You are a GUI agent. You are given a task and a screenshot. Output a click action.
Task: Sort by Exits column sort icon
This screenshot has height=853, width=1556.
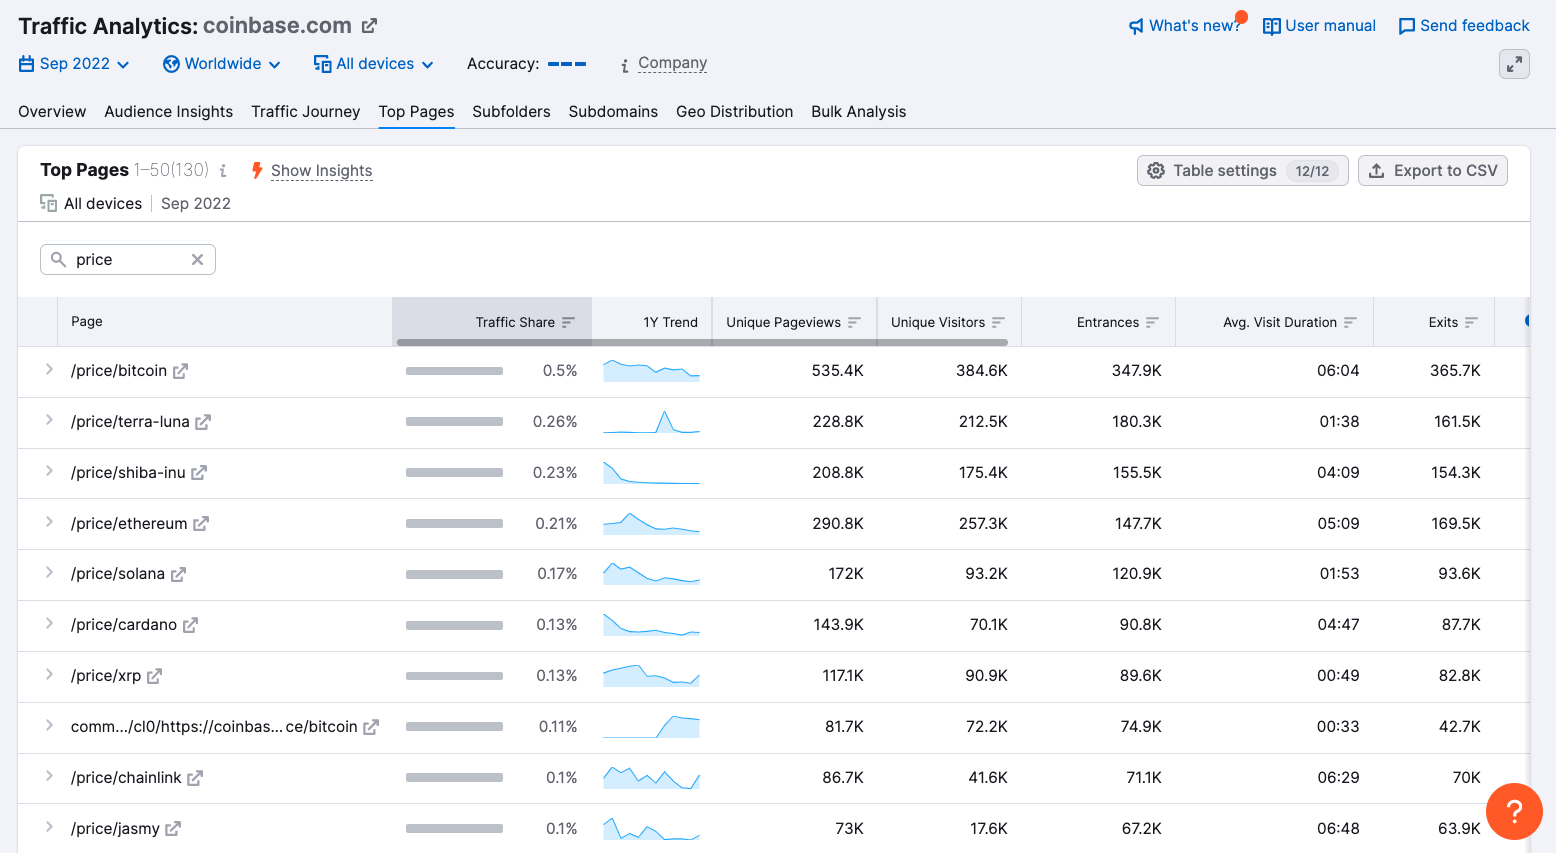(1471, 322)
